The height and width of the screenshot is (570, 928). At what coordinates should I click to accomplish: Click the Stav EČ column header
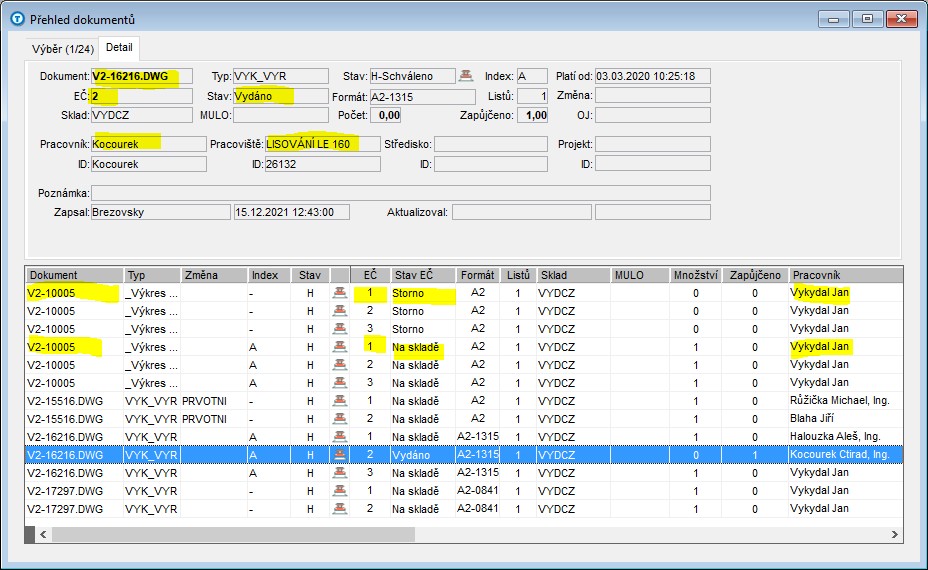(x=423, y=275)
